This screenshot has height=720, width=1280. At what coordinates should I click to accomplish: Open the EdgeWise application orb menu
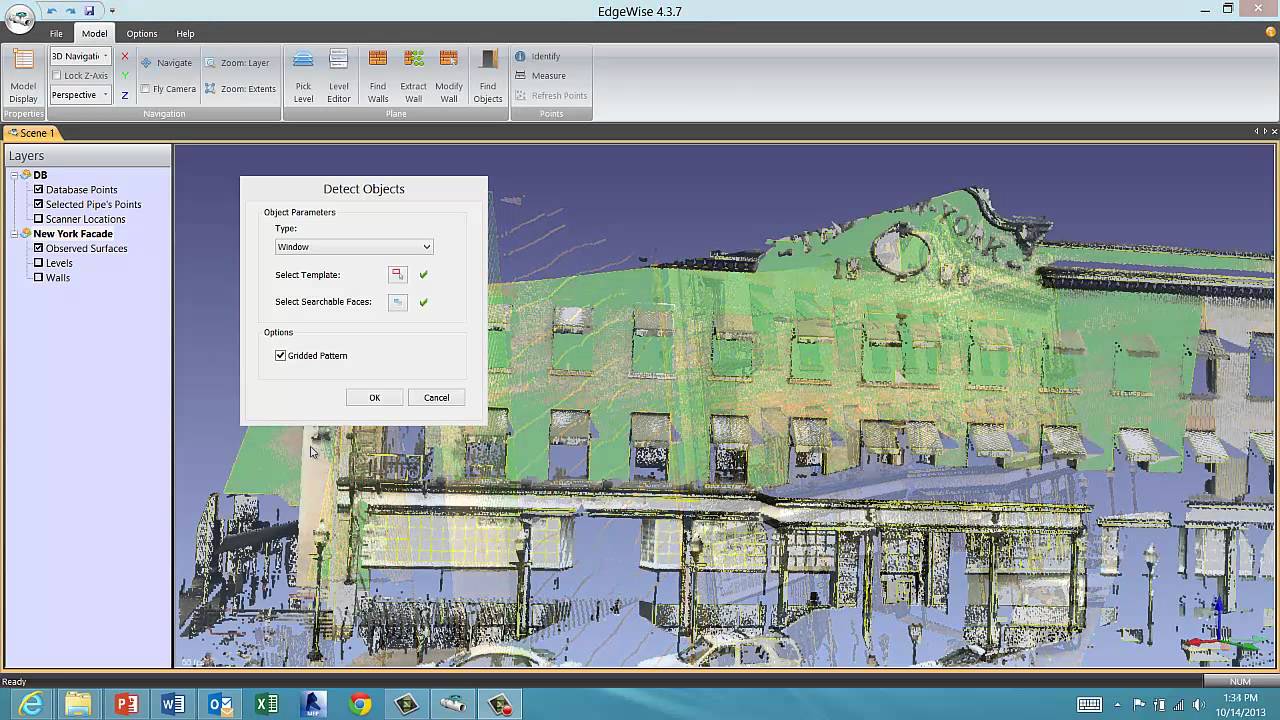pyautogui.click(x=19, y=19)
